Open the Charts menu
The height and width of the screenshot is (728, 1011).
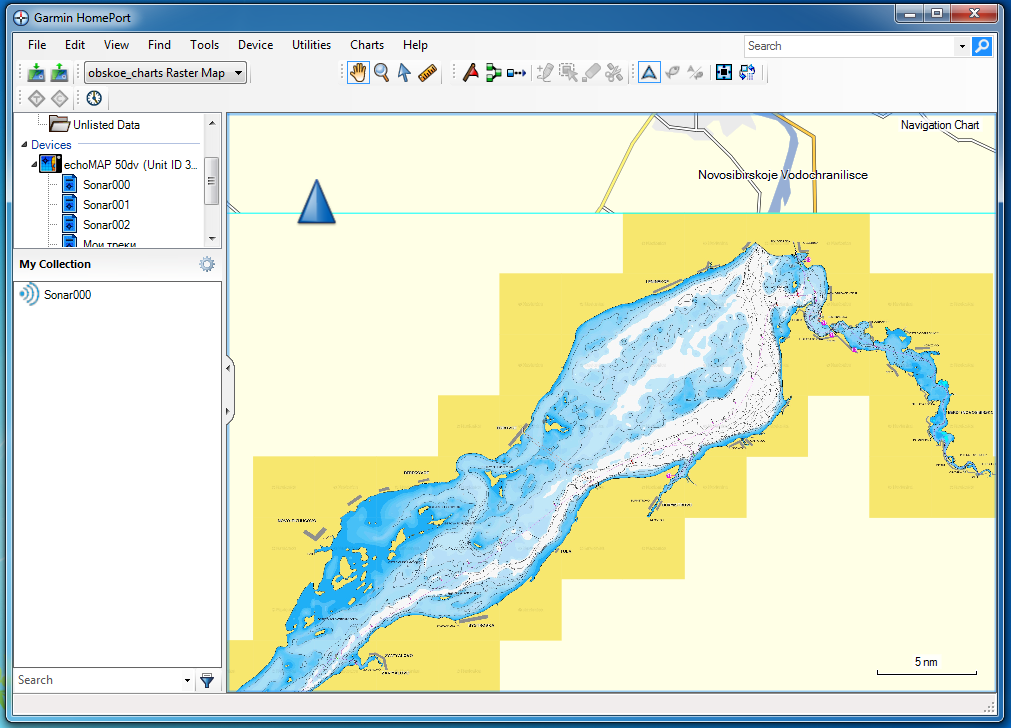[367, 45]
